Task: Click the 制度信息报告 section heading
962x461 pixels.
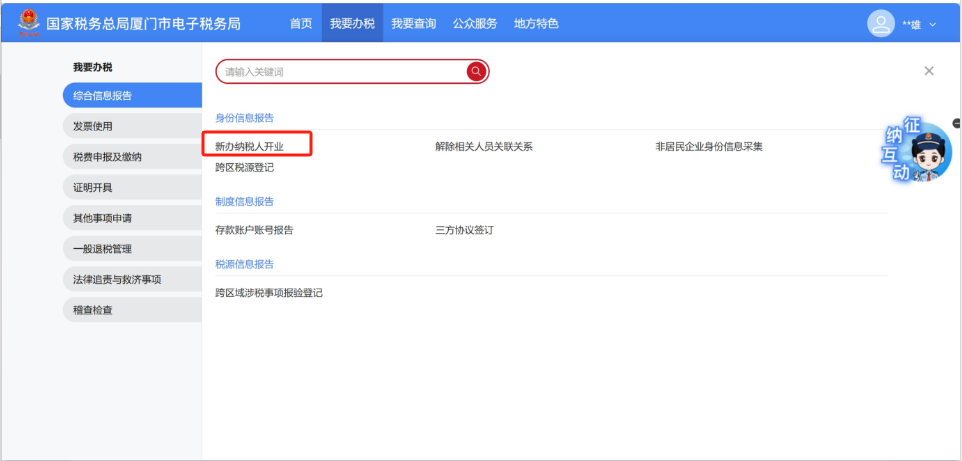Action: tap(244, 201)
